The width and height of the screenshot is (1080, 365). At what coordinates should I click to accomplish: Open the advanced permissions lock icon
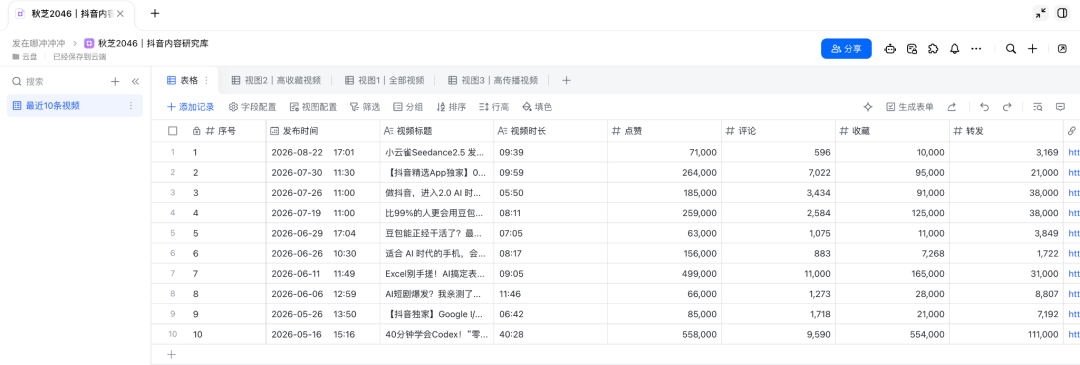click(x=911, y=49)
